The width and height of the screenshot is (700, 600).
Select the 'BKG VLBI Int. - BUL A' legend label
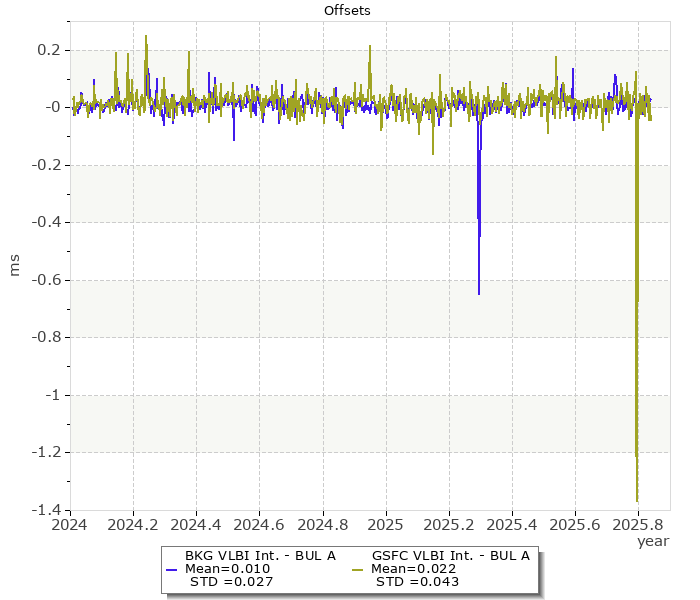tap(260, 555)
